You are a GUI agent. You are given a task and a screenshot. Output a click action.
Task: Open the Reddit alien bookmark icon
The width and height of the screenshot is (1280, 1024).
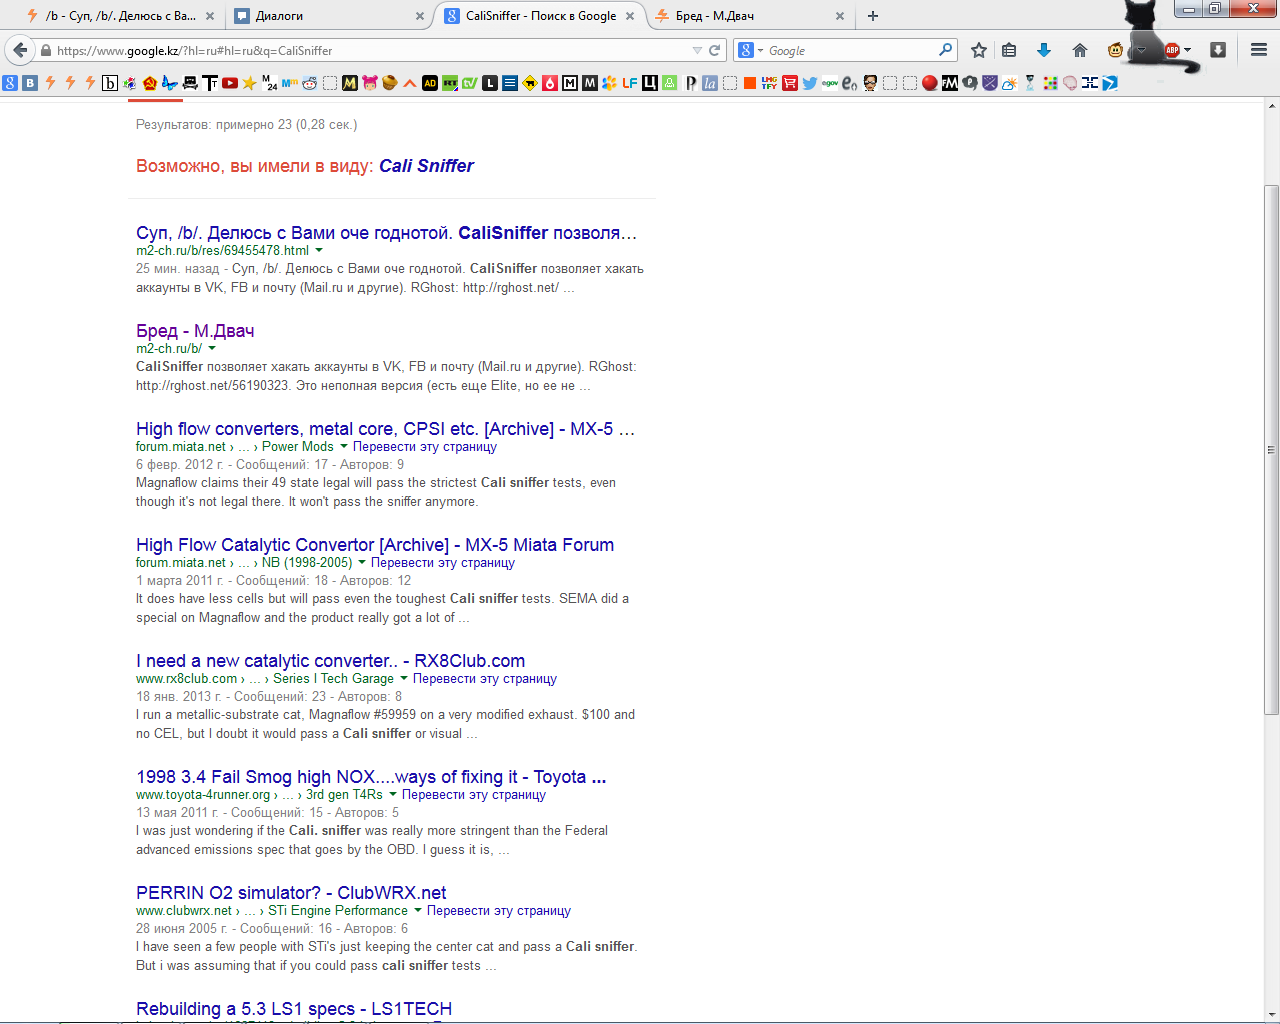310,83
